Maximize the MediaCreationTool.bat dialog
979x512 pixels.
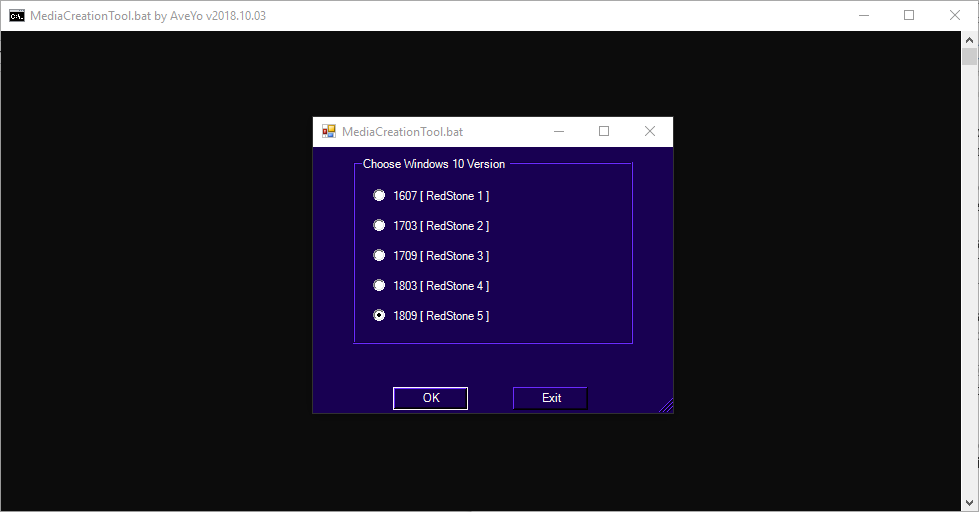point(604,131)
